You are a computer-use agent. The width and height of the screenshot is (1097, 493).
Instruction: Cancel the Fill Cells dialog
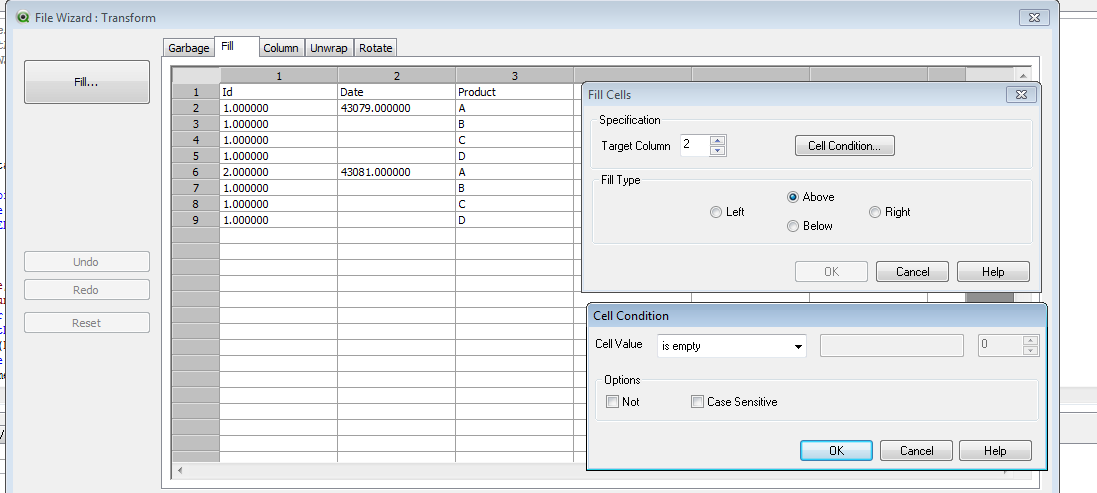click(912, 272)
